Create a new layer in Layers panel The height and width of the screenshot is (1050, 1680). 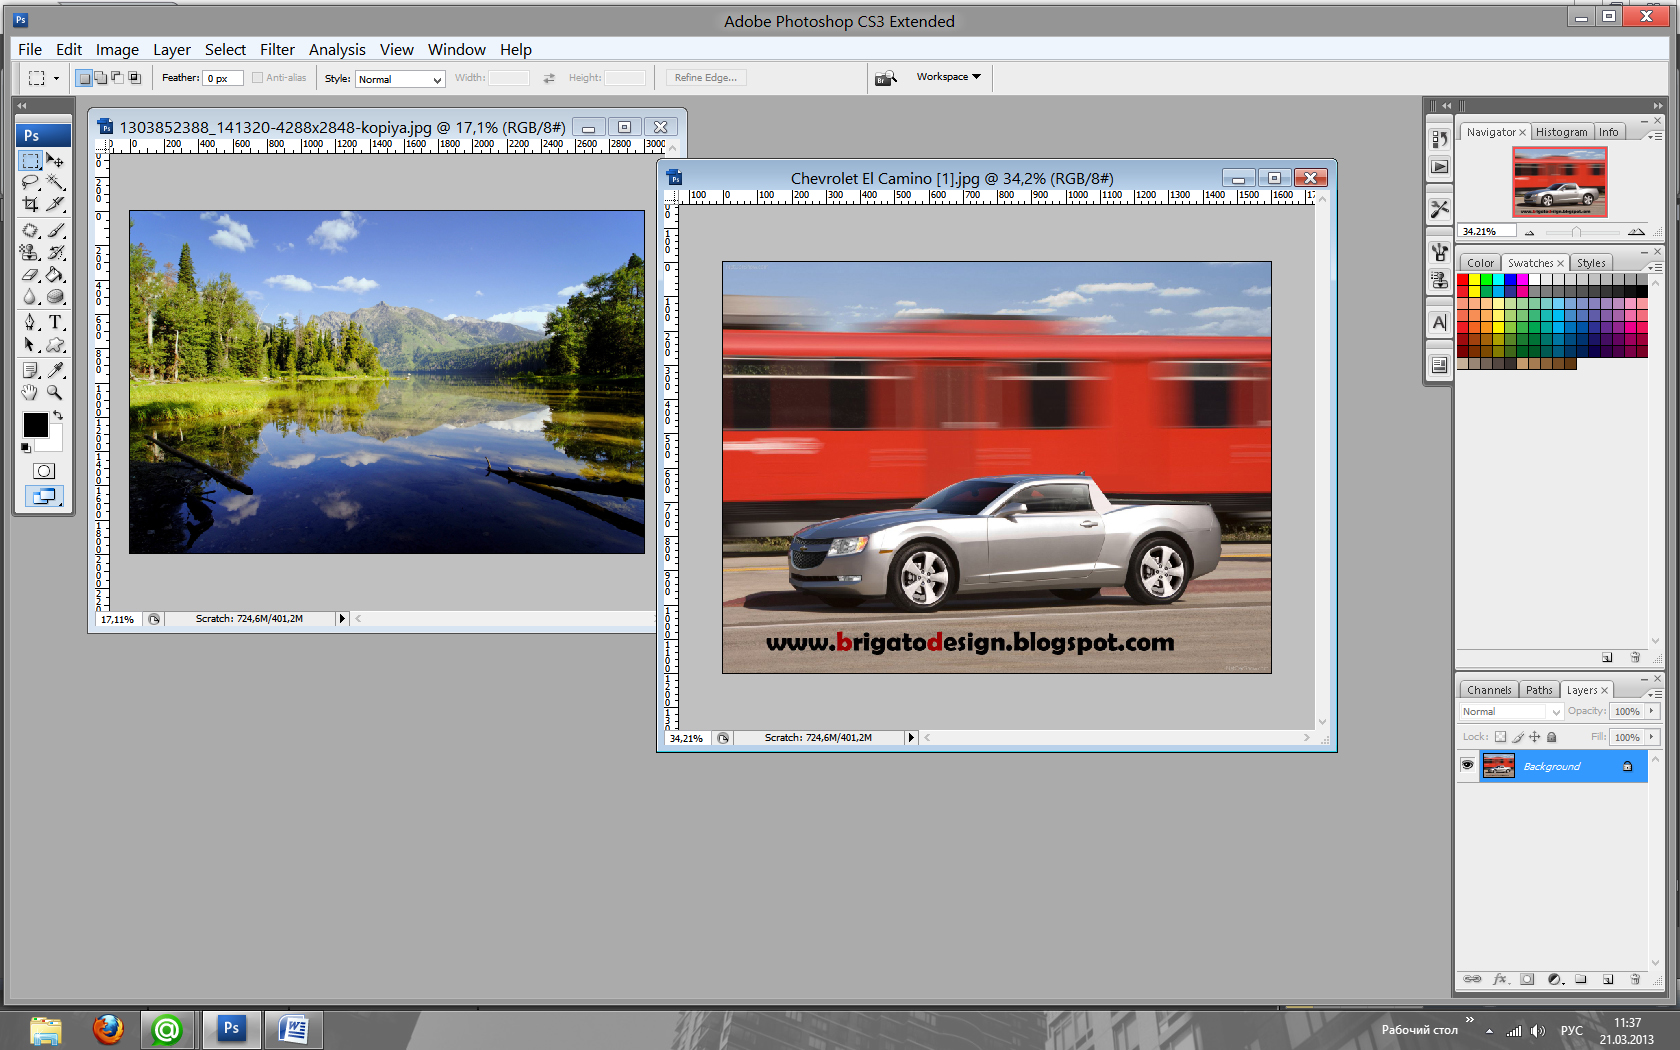1608,979
